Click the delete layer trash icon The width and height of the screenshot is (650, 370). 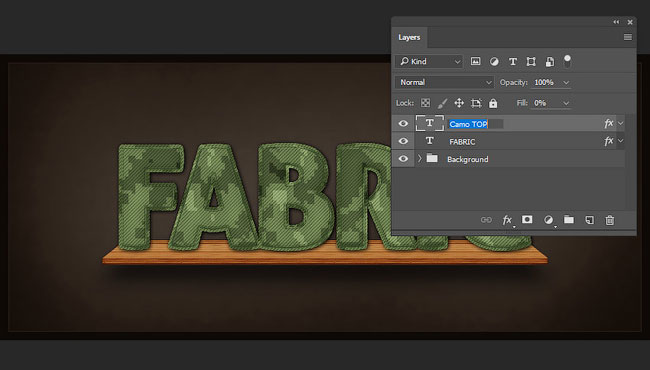tap(609, 220)
